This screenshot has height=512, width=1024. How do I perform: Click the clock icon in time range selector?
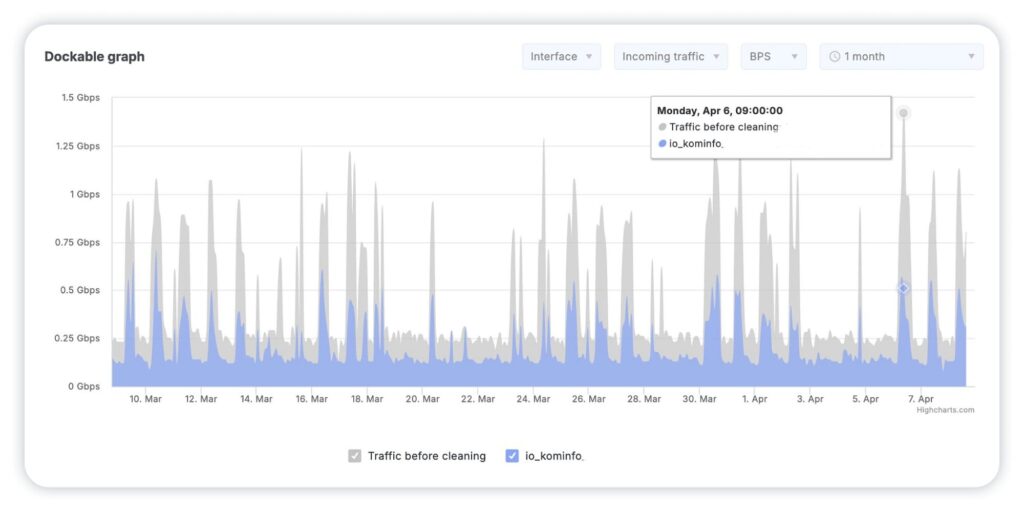click(x=834, y=57)
